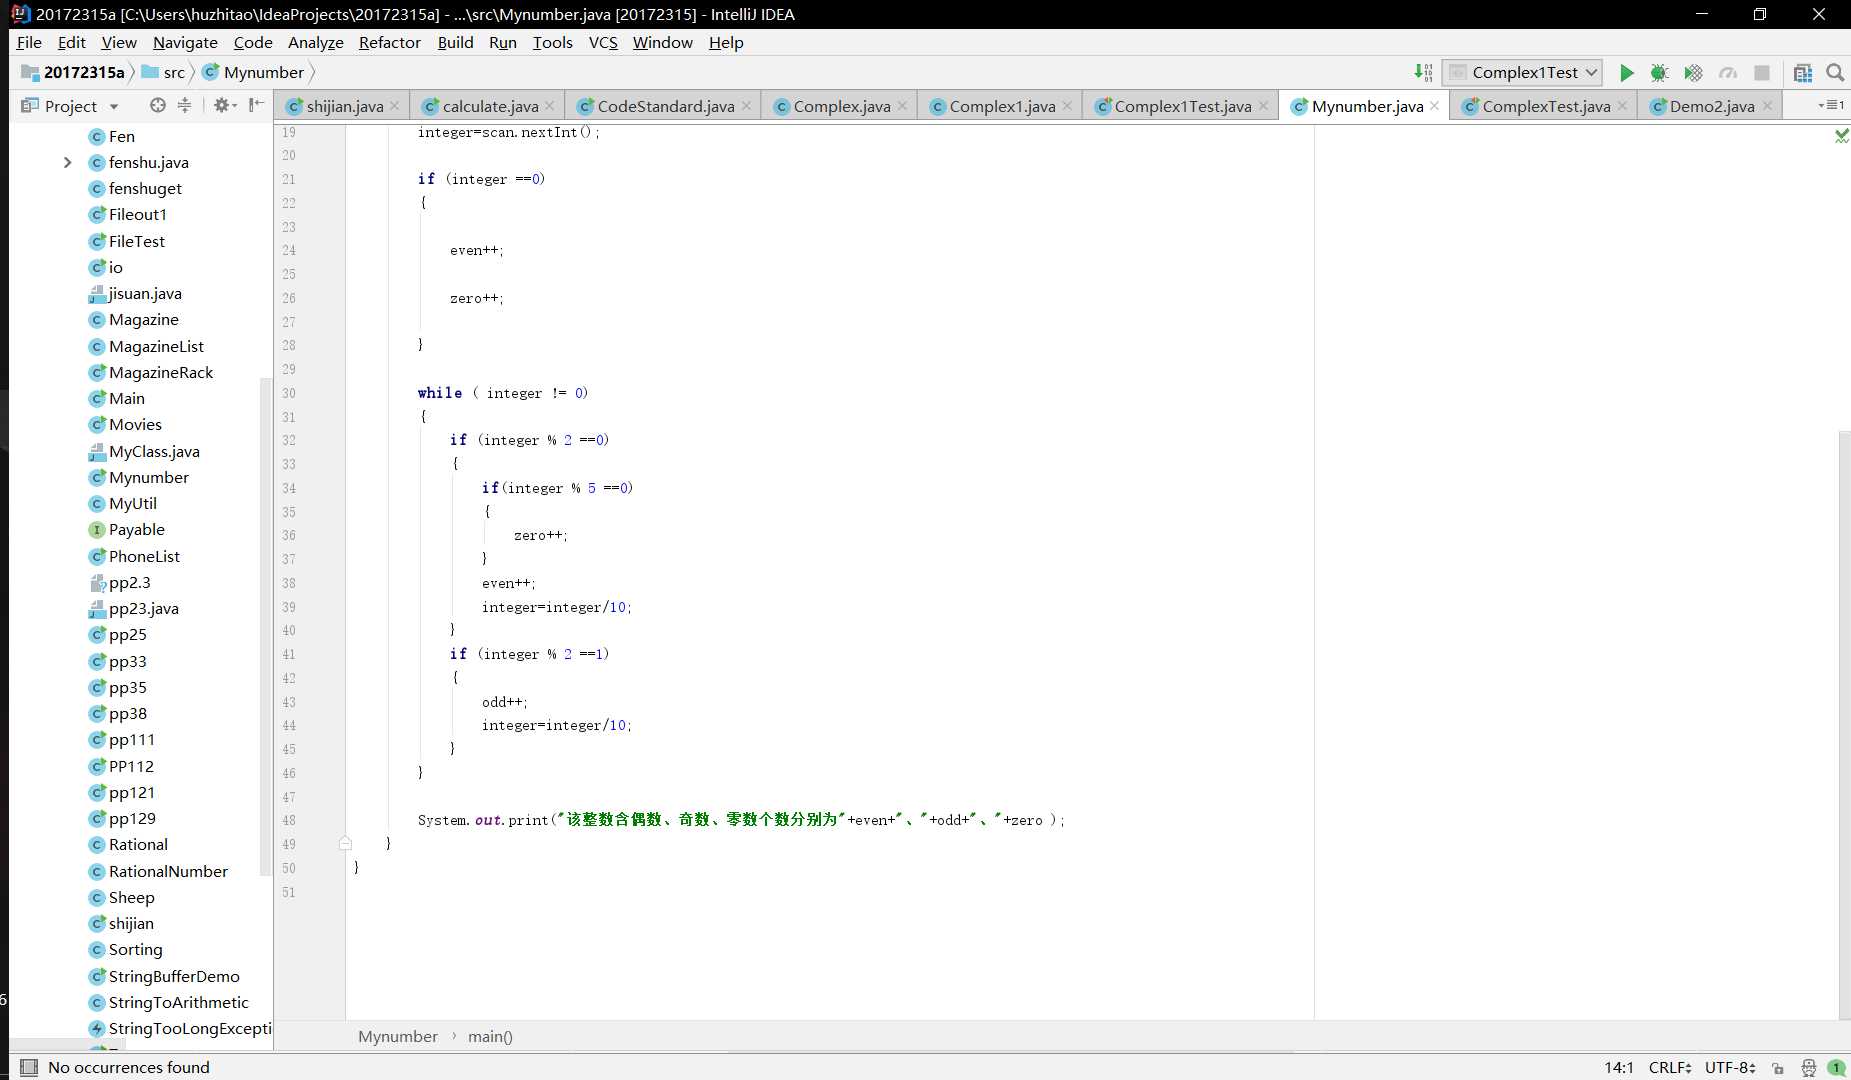Screen dimensions: 1851x1080
Task: Select pp2.3 in the project tree
Action: pyautogui.click(x=129, y=582)
